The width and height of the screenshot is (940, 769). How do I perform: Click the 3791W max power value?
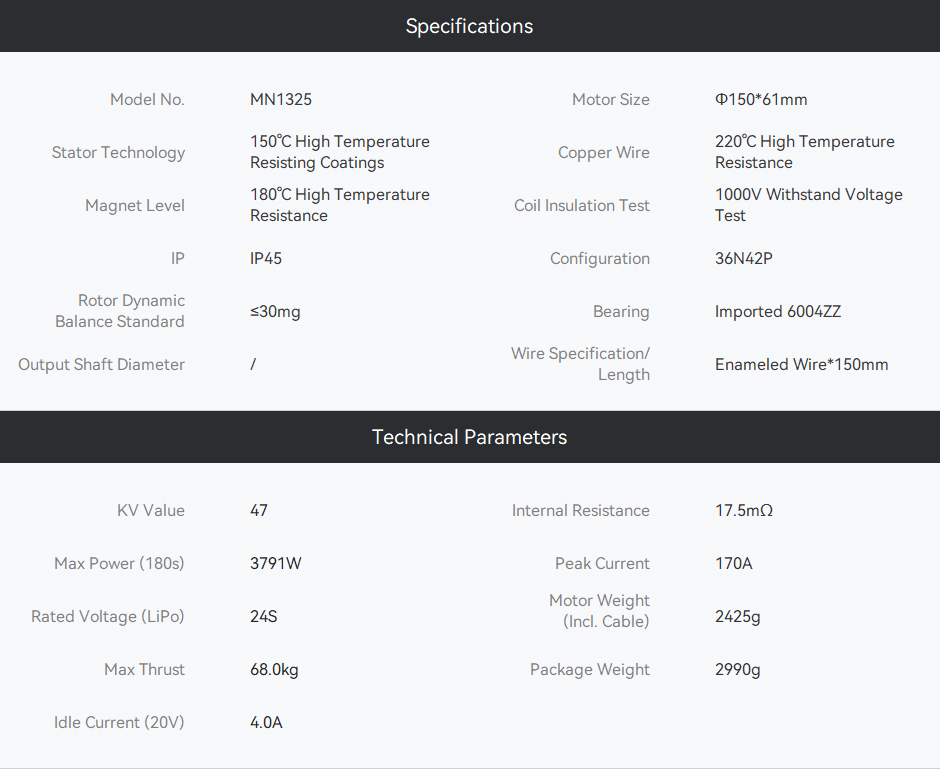pyautogui.click(x=276, y=563)
